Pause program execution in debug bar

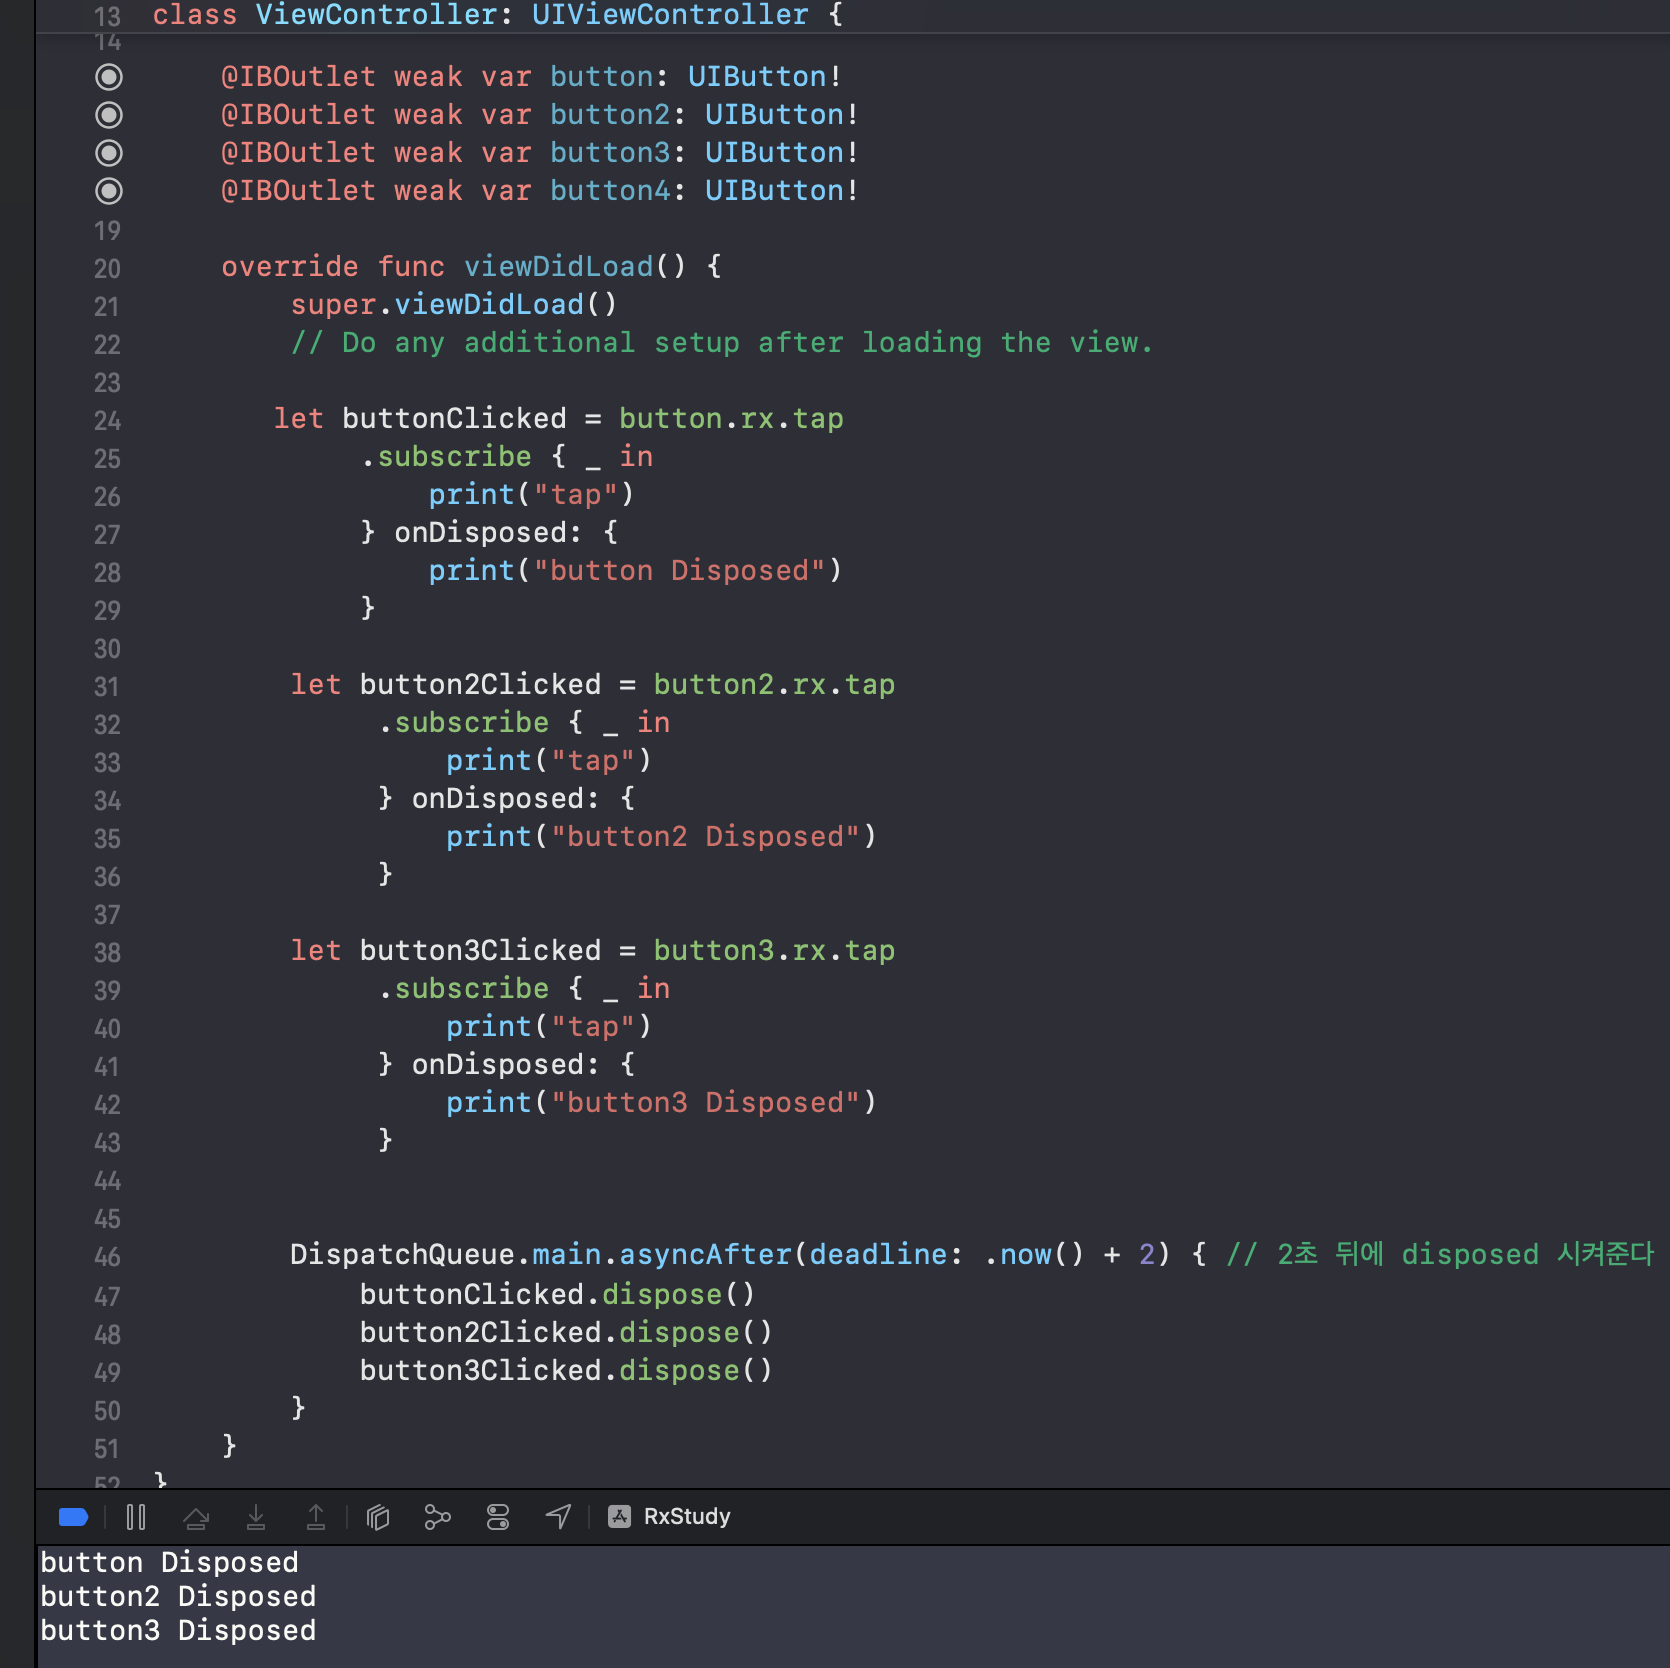coord(136,1517)
